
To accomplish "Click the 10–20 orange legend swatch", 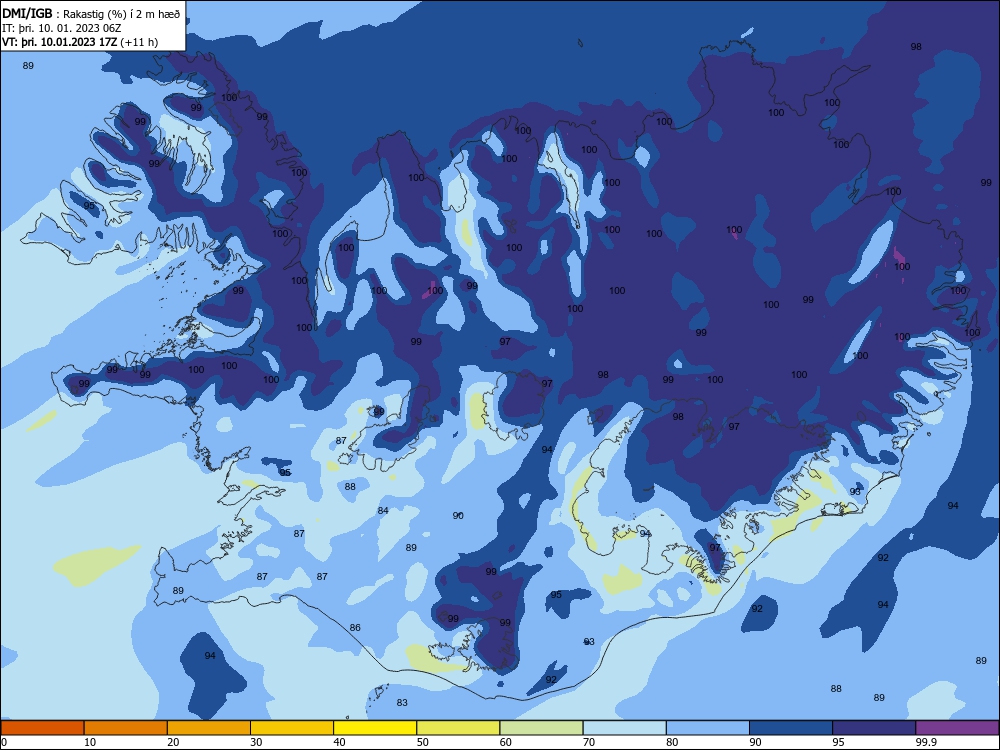I will click(126, 728).
